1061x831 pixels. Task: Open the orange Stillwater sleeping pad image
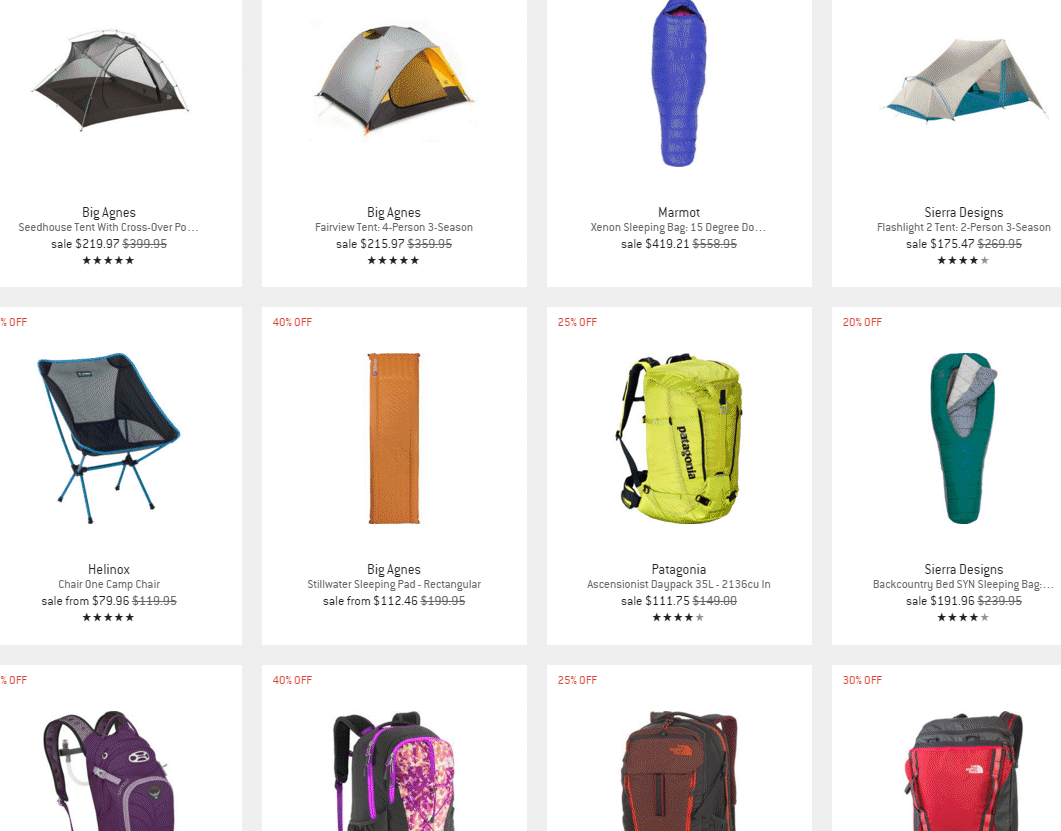click(x=394, y=438)
